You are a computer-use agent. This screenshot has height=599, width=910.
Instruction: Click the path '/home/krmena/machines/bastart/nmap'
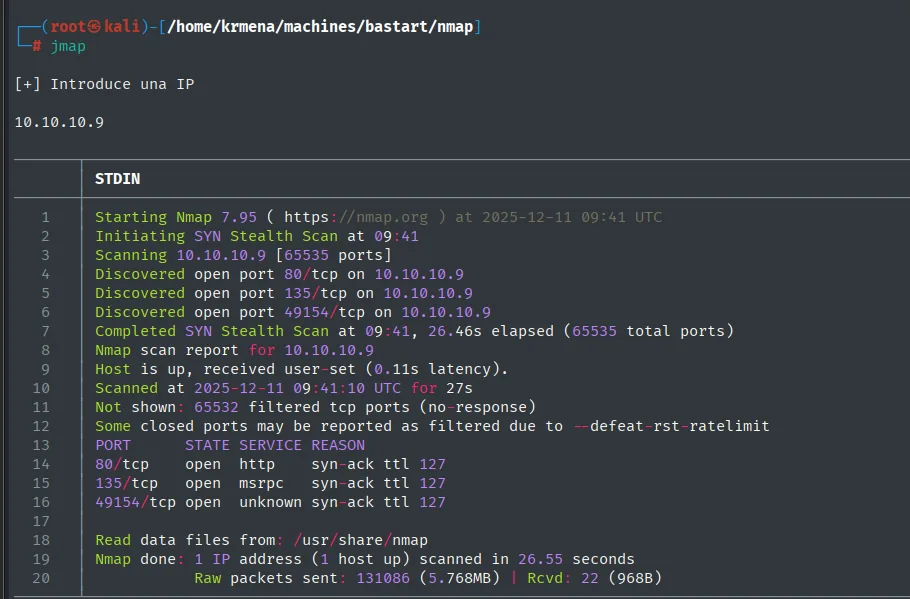[320, 27]
